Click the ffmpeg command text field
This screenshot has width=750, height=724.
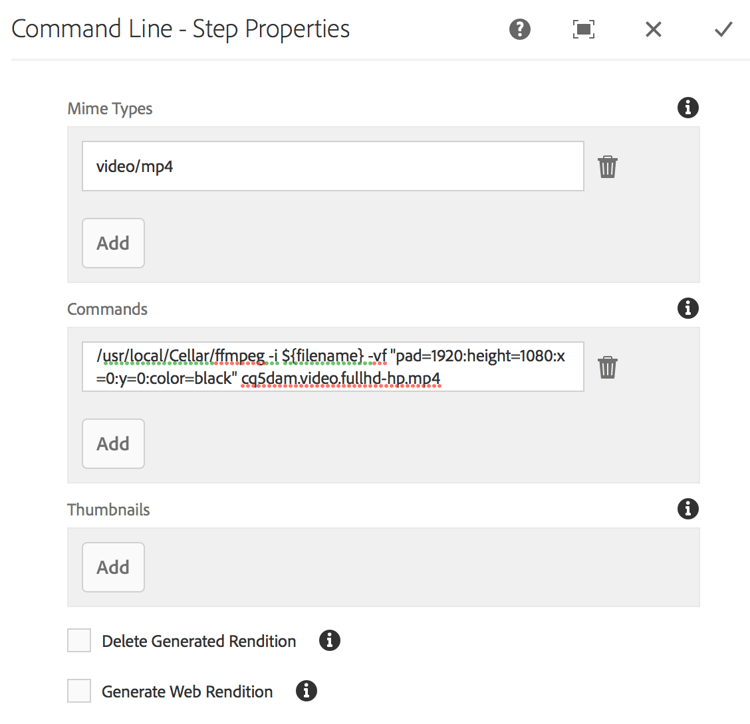(x=332, y=367)
